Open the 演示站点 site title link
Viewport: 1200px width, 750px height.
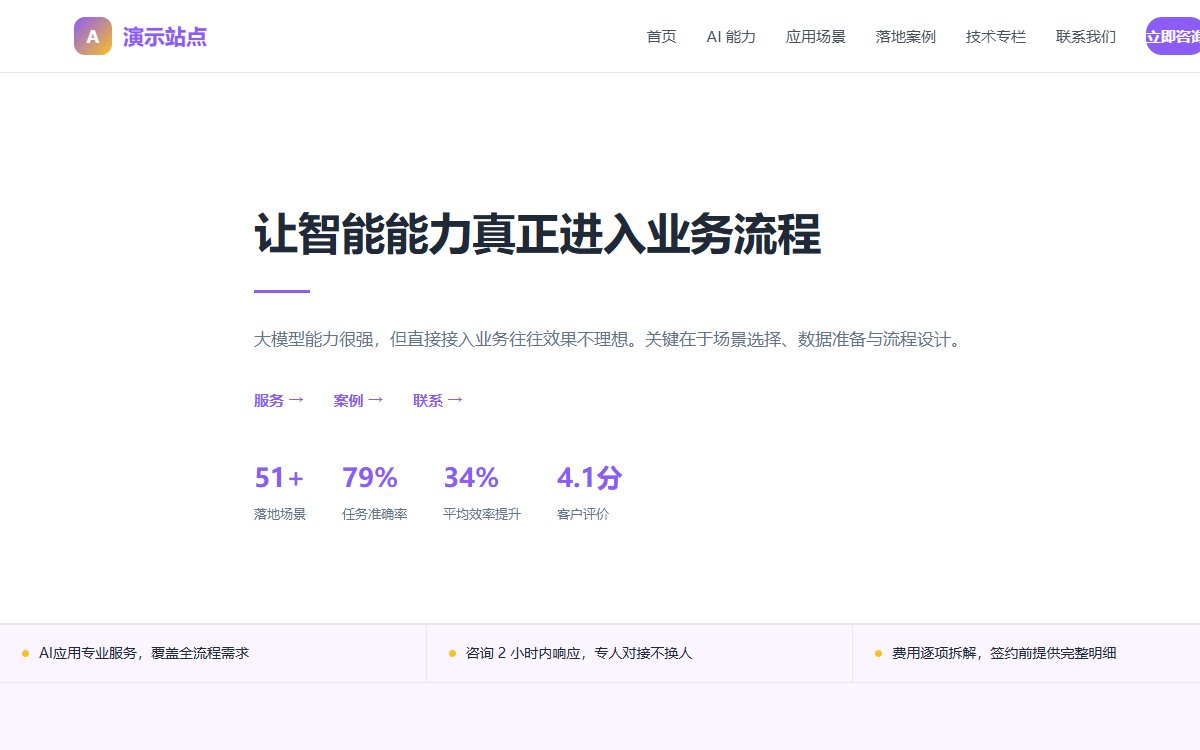click(x=165, y=37)
